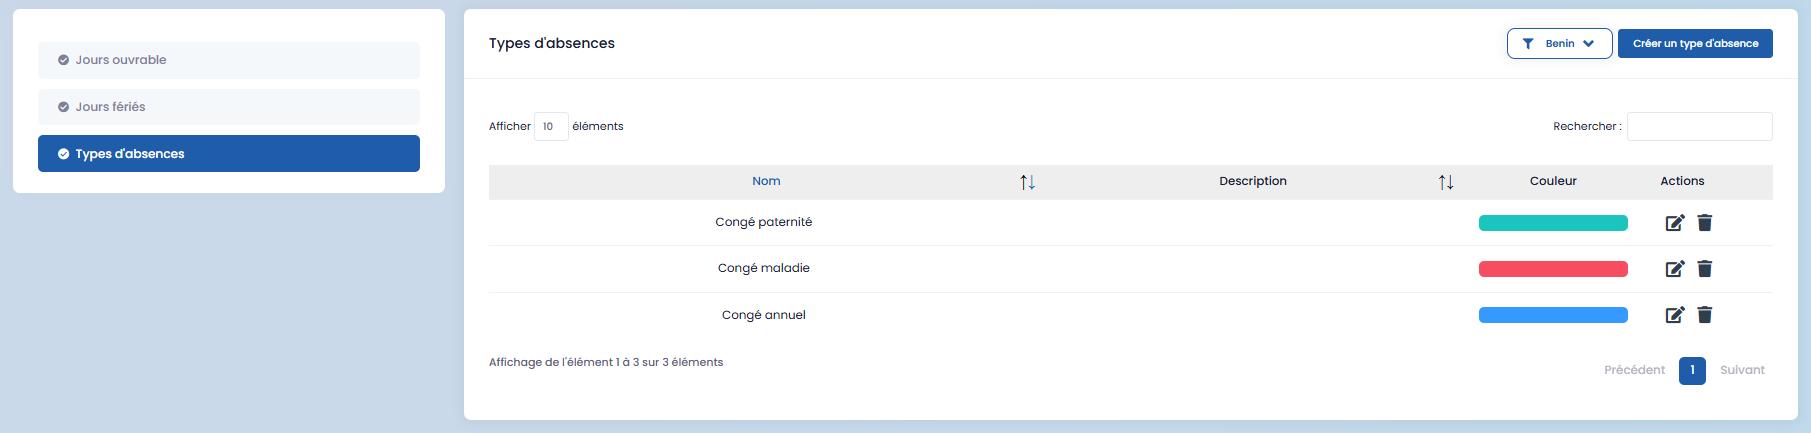1811x433 pixels.
Task: Click Créer un type d'absence button
Action: tap(1695, 44)
